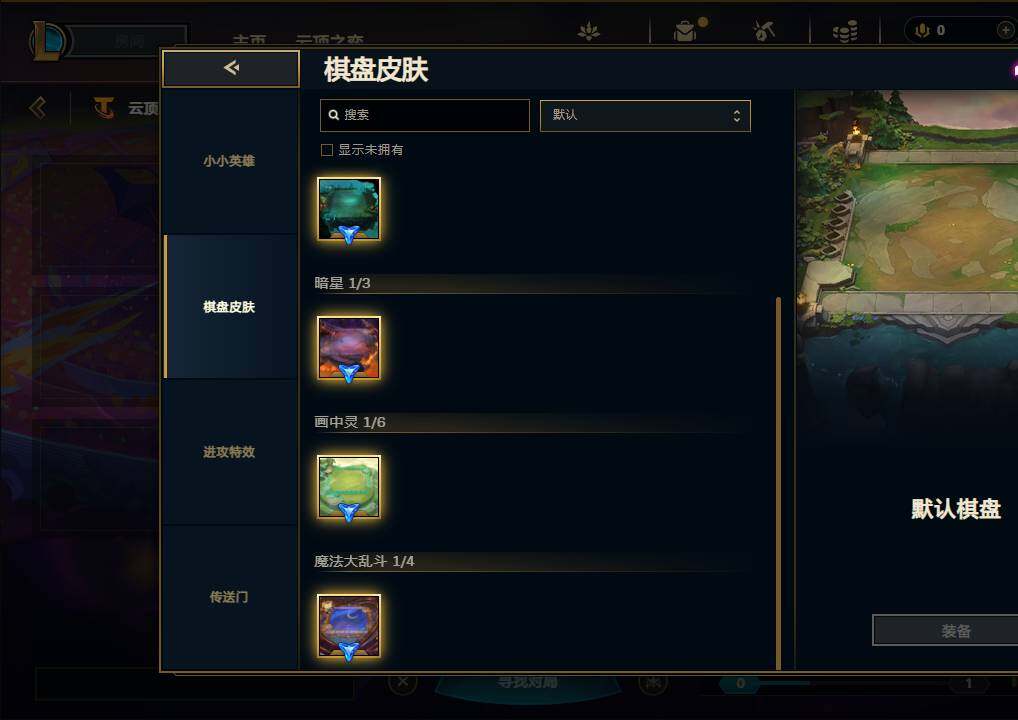Click the vertical scrollbar of the skin list

tap(778, 483)
